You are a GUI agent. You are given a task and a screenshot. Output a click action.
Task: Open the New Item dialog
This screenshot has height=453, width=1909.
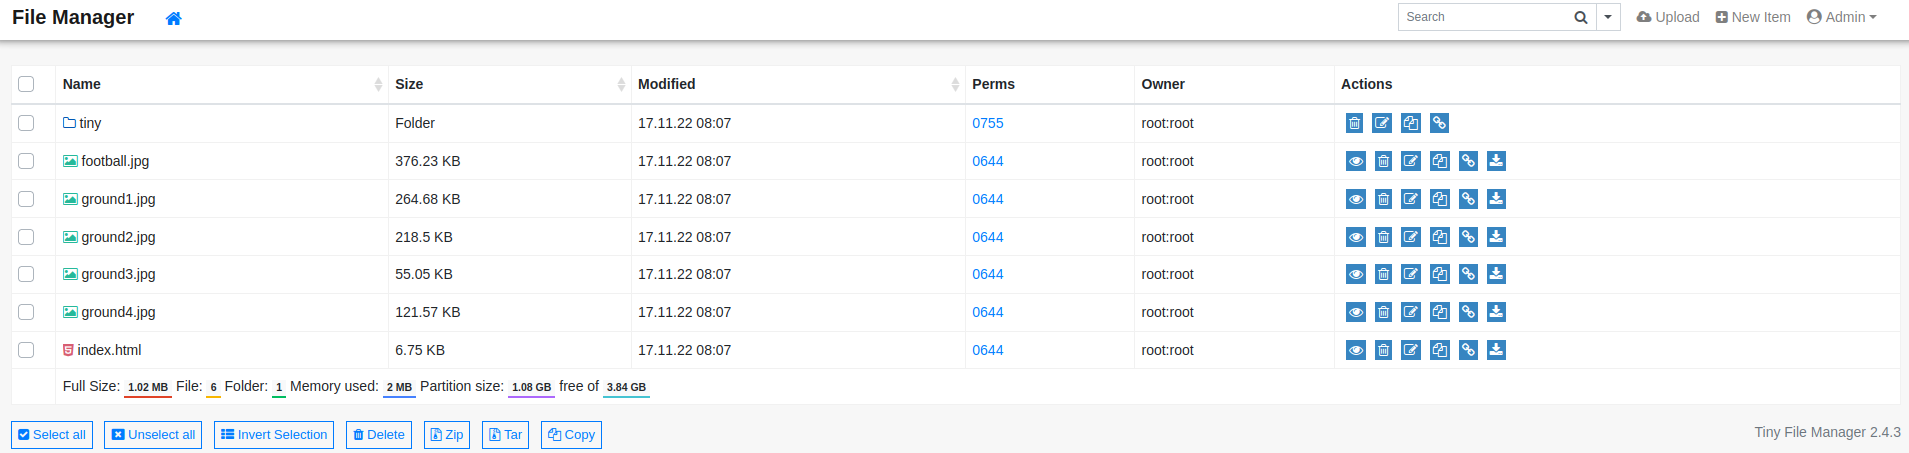click(1752, 17)
